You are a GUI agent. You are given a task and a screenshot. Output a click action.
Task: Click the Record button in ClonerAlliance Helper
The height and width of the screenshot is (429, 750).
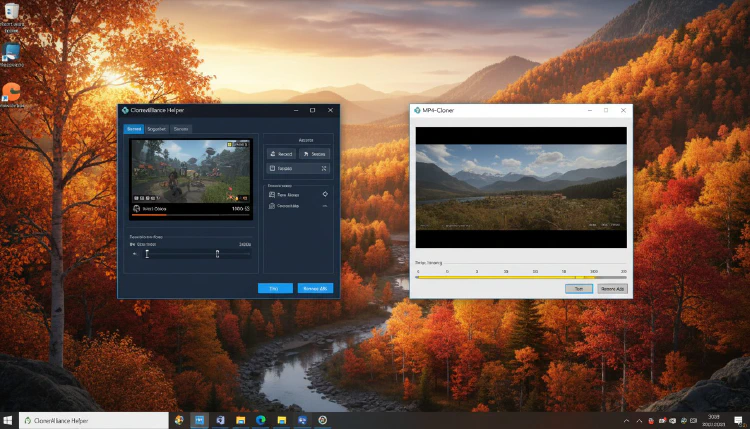[281, 154]
